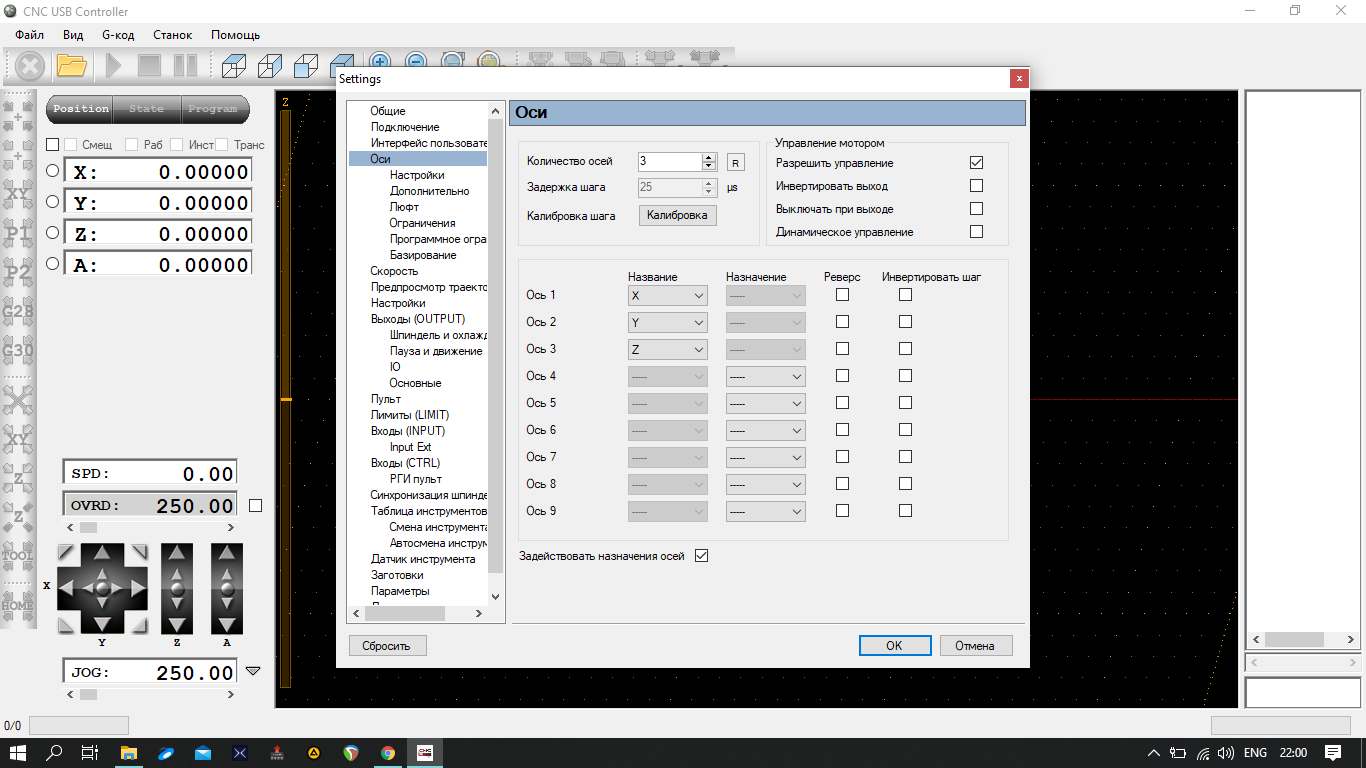This screenshot has height=768, width=1366.
Task: Open Назначение dropdown for Ось 9
Action: point(766,511)
